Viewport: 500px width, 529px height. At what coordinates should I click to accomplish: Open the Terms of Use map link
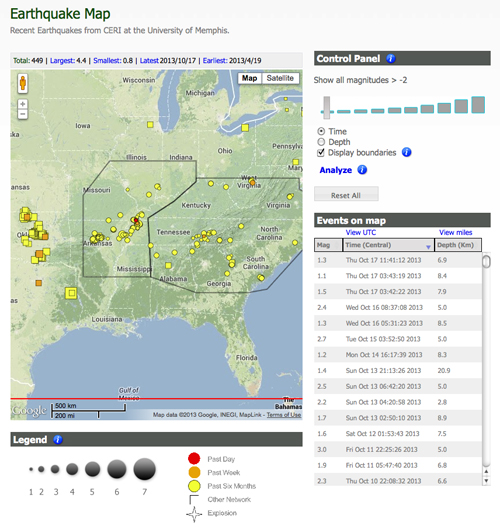284,415
